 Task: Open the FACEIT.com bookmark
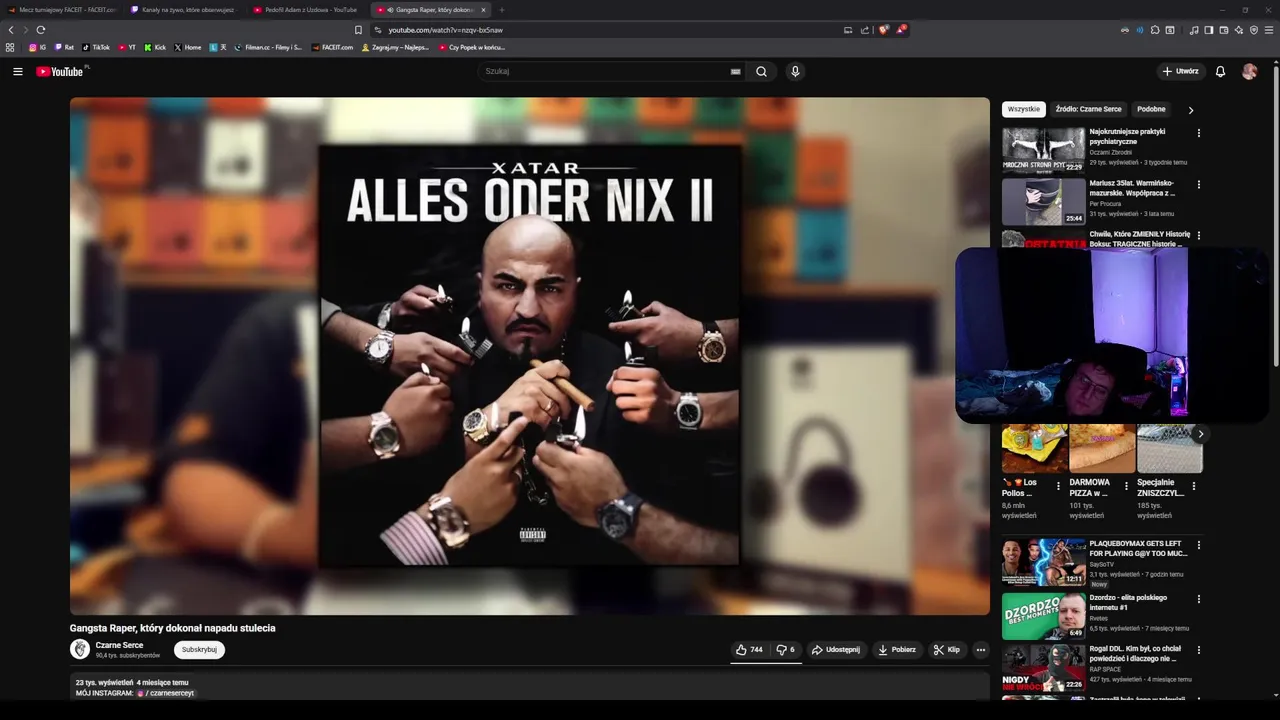tap(332, 47)
